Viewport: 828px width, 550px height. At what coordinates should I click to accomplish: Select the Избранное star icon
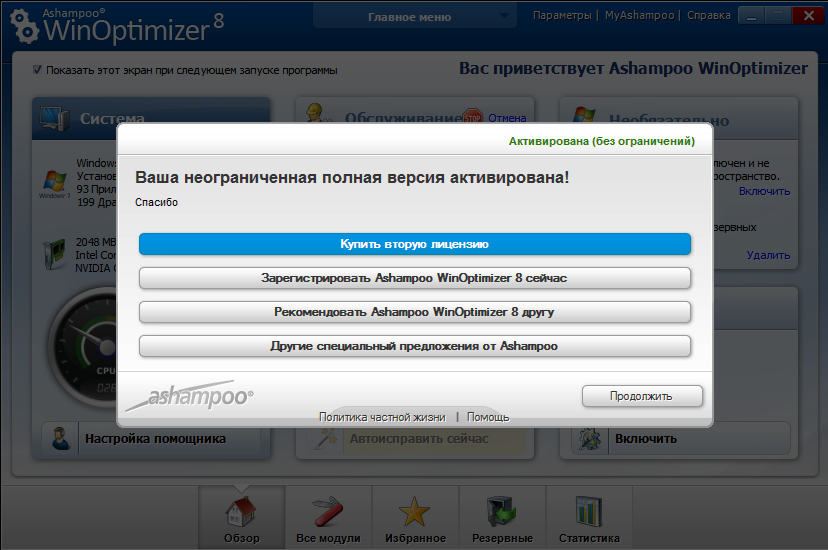point(415,513)
